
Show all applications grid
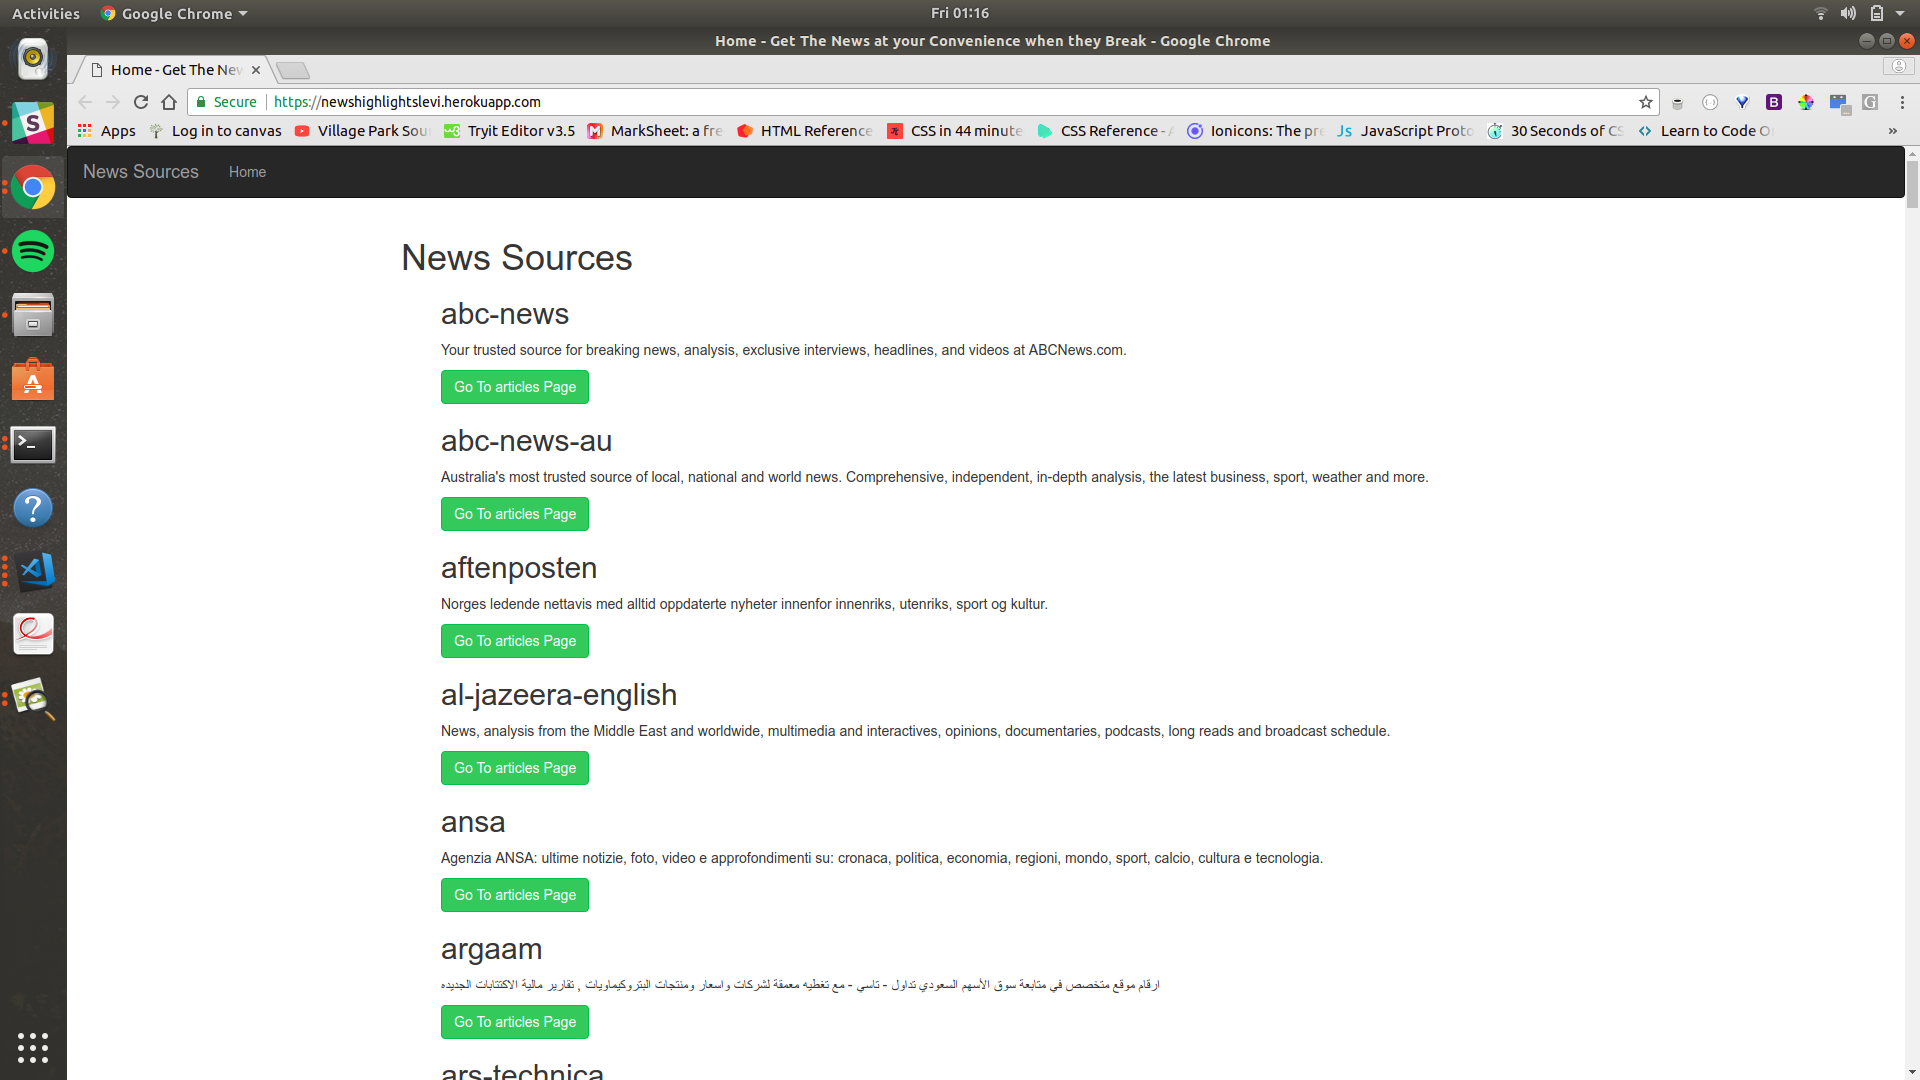tap(33, 1047)
